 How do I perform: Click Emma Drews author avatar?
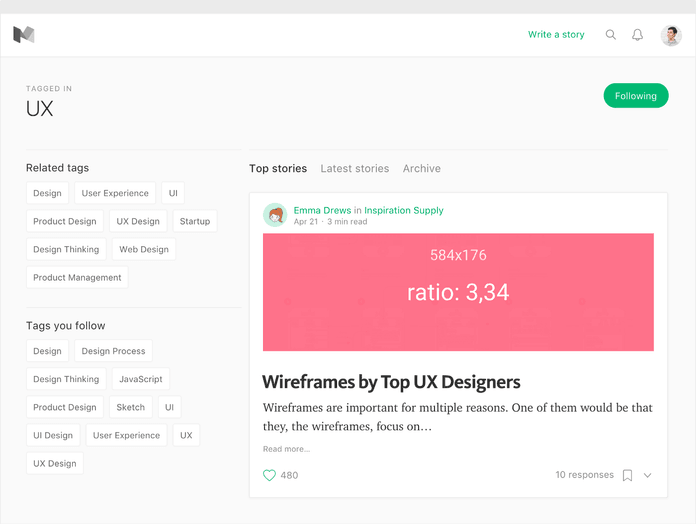(275, 215)
